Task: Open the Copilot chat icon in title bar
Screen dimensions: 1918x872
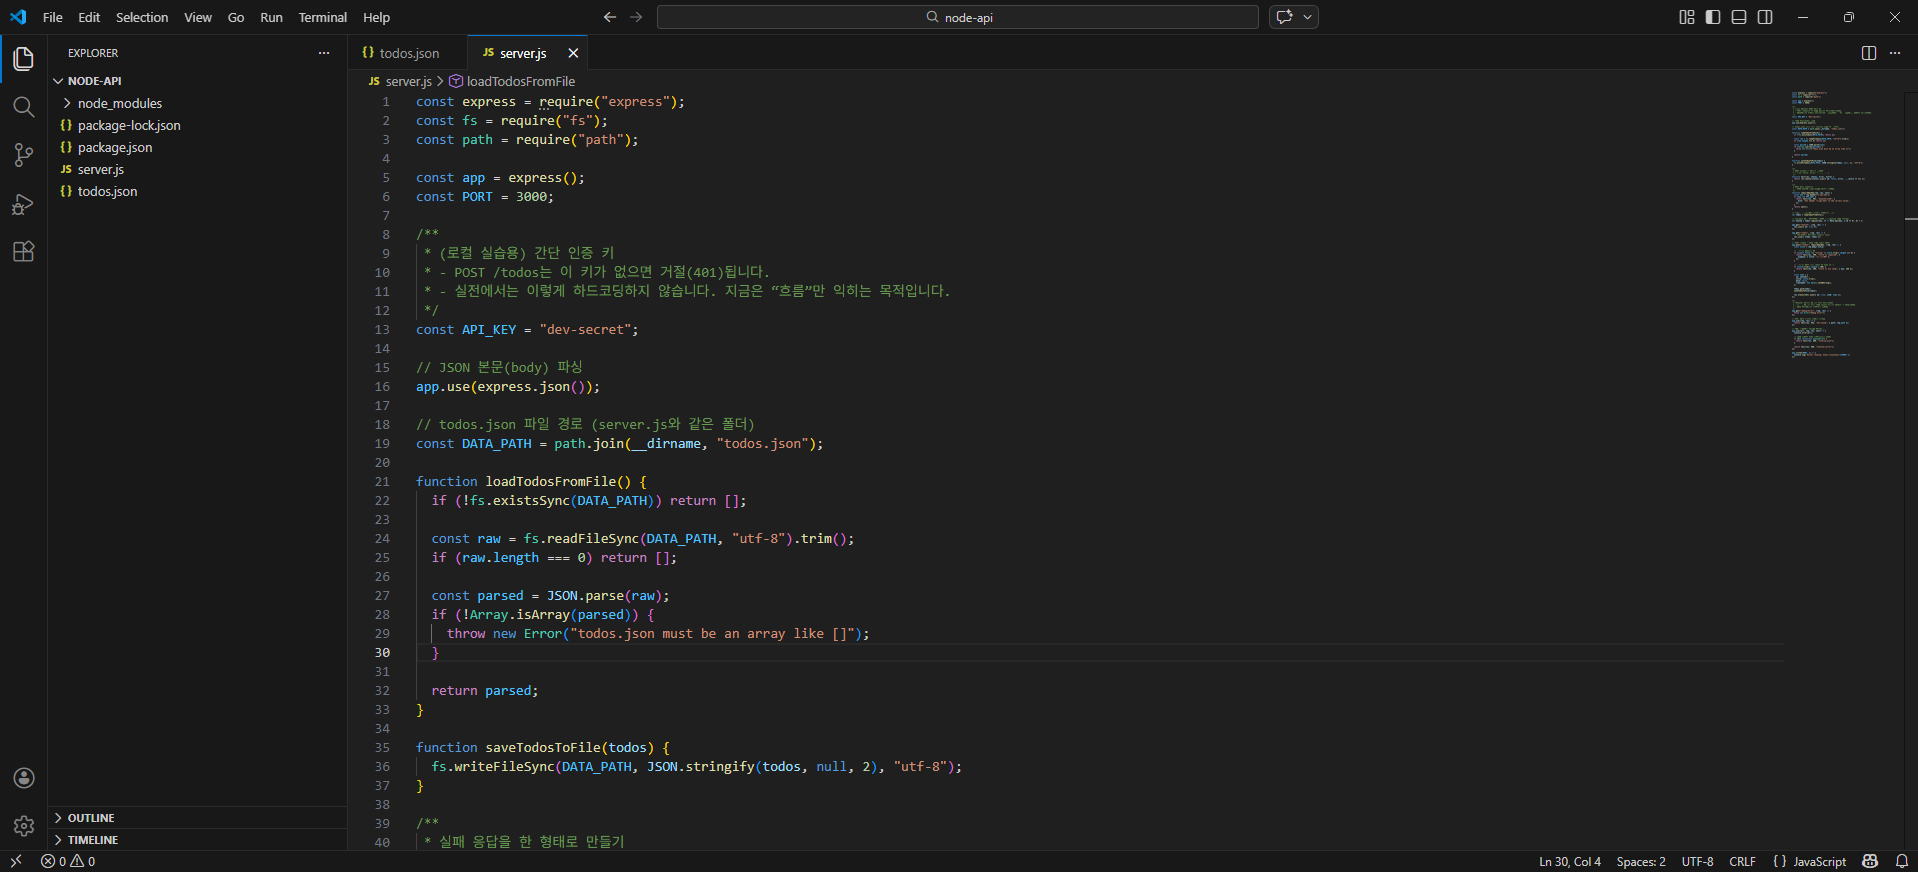Action: coord(1285,17)
